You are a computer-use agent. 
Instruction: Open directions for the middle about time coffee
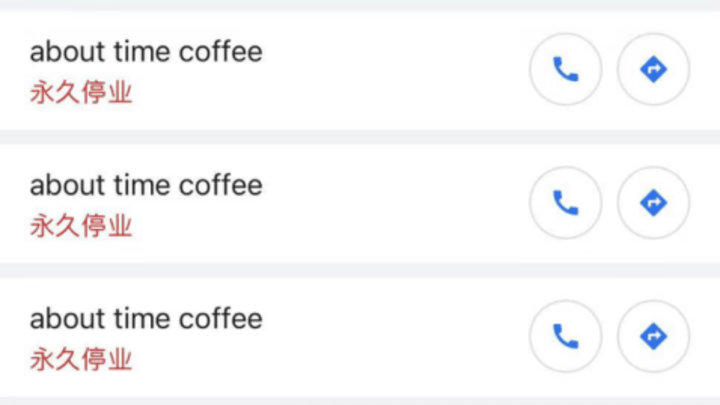click(653, 202)
